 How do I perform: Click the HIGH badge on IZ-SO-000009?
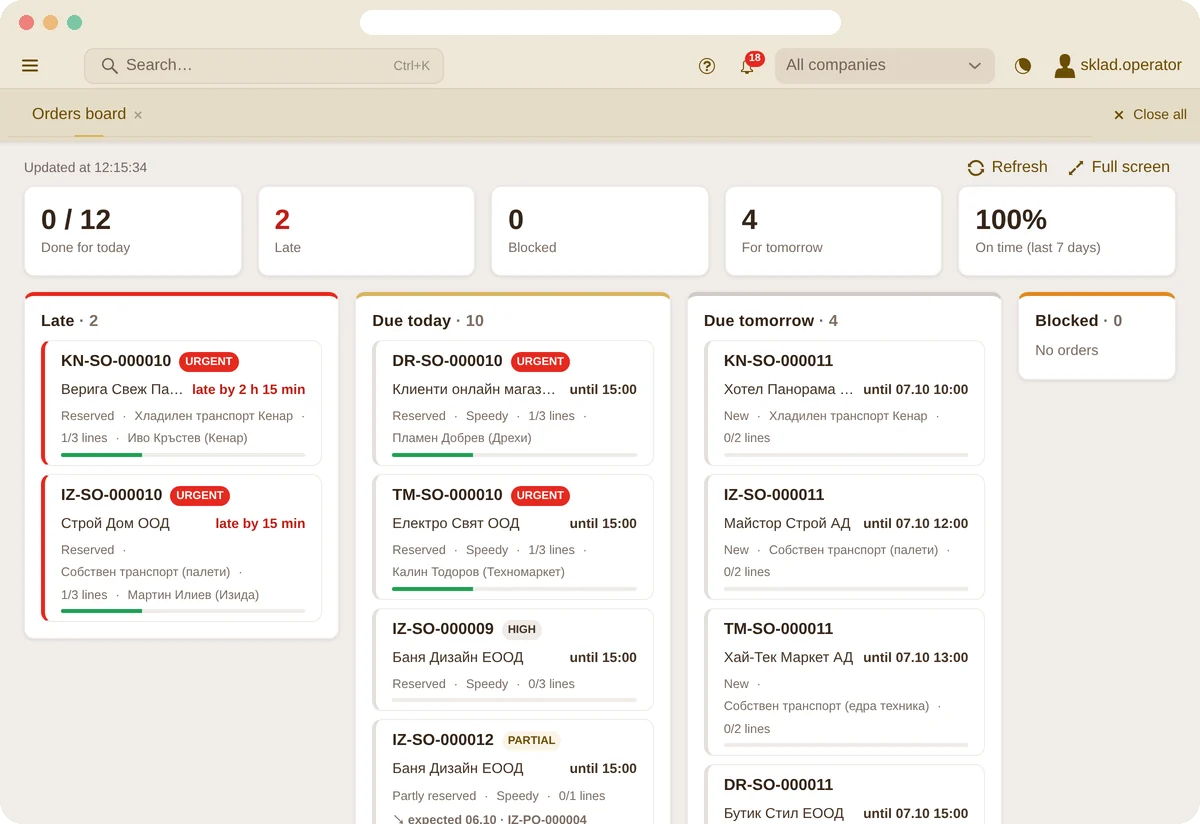click(522, 629)
